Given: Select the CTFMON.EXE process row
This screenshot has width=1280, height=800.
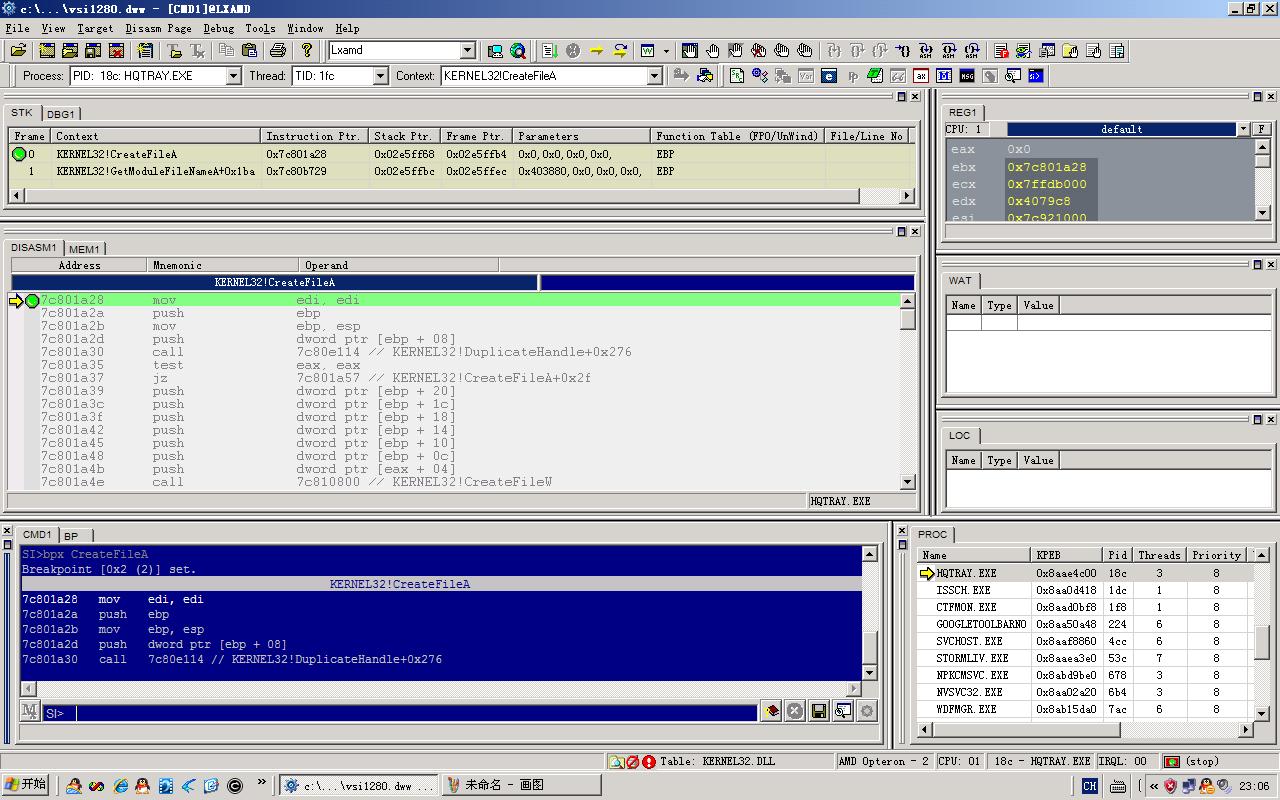Looking at the screenshot, I should pos(1084,607).
